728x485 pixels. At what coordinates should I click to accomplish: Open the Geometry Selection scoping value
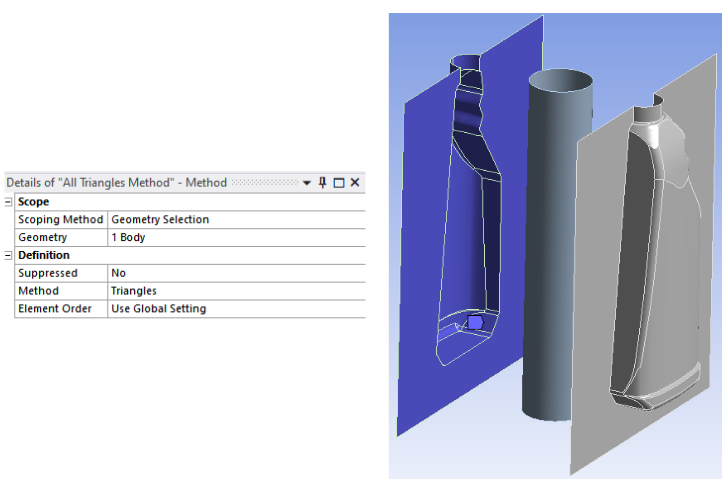pos(237,220)
